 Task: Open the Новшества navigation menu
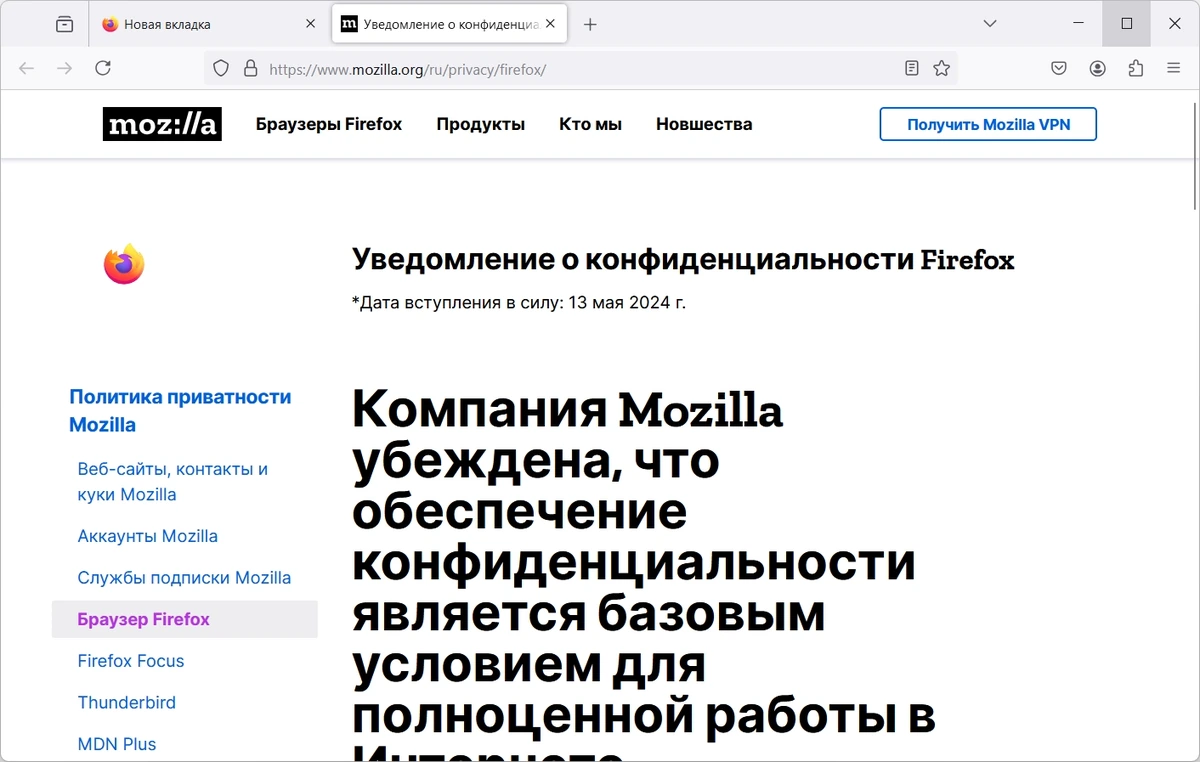tap(704, 124)
